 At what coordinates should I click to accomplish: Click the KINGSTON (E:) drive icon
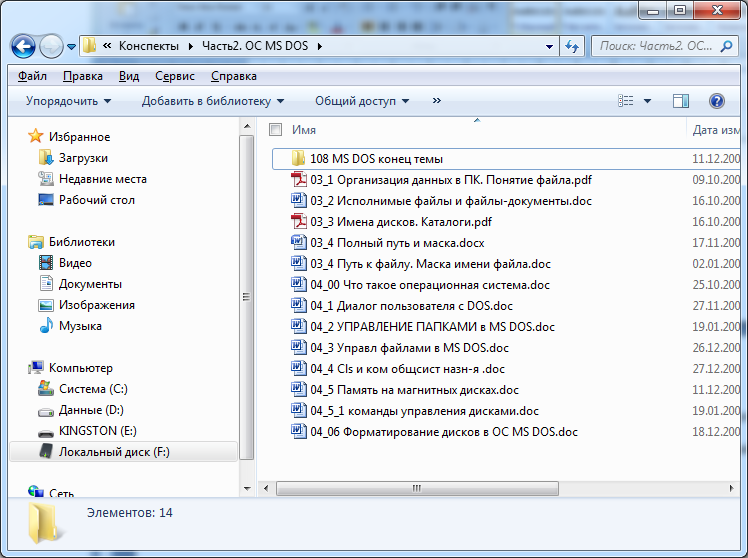point(46,432)
